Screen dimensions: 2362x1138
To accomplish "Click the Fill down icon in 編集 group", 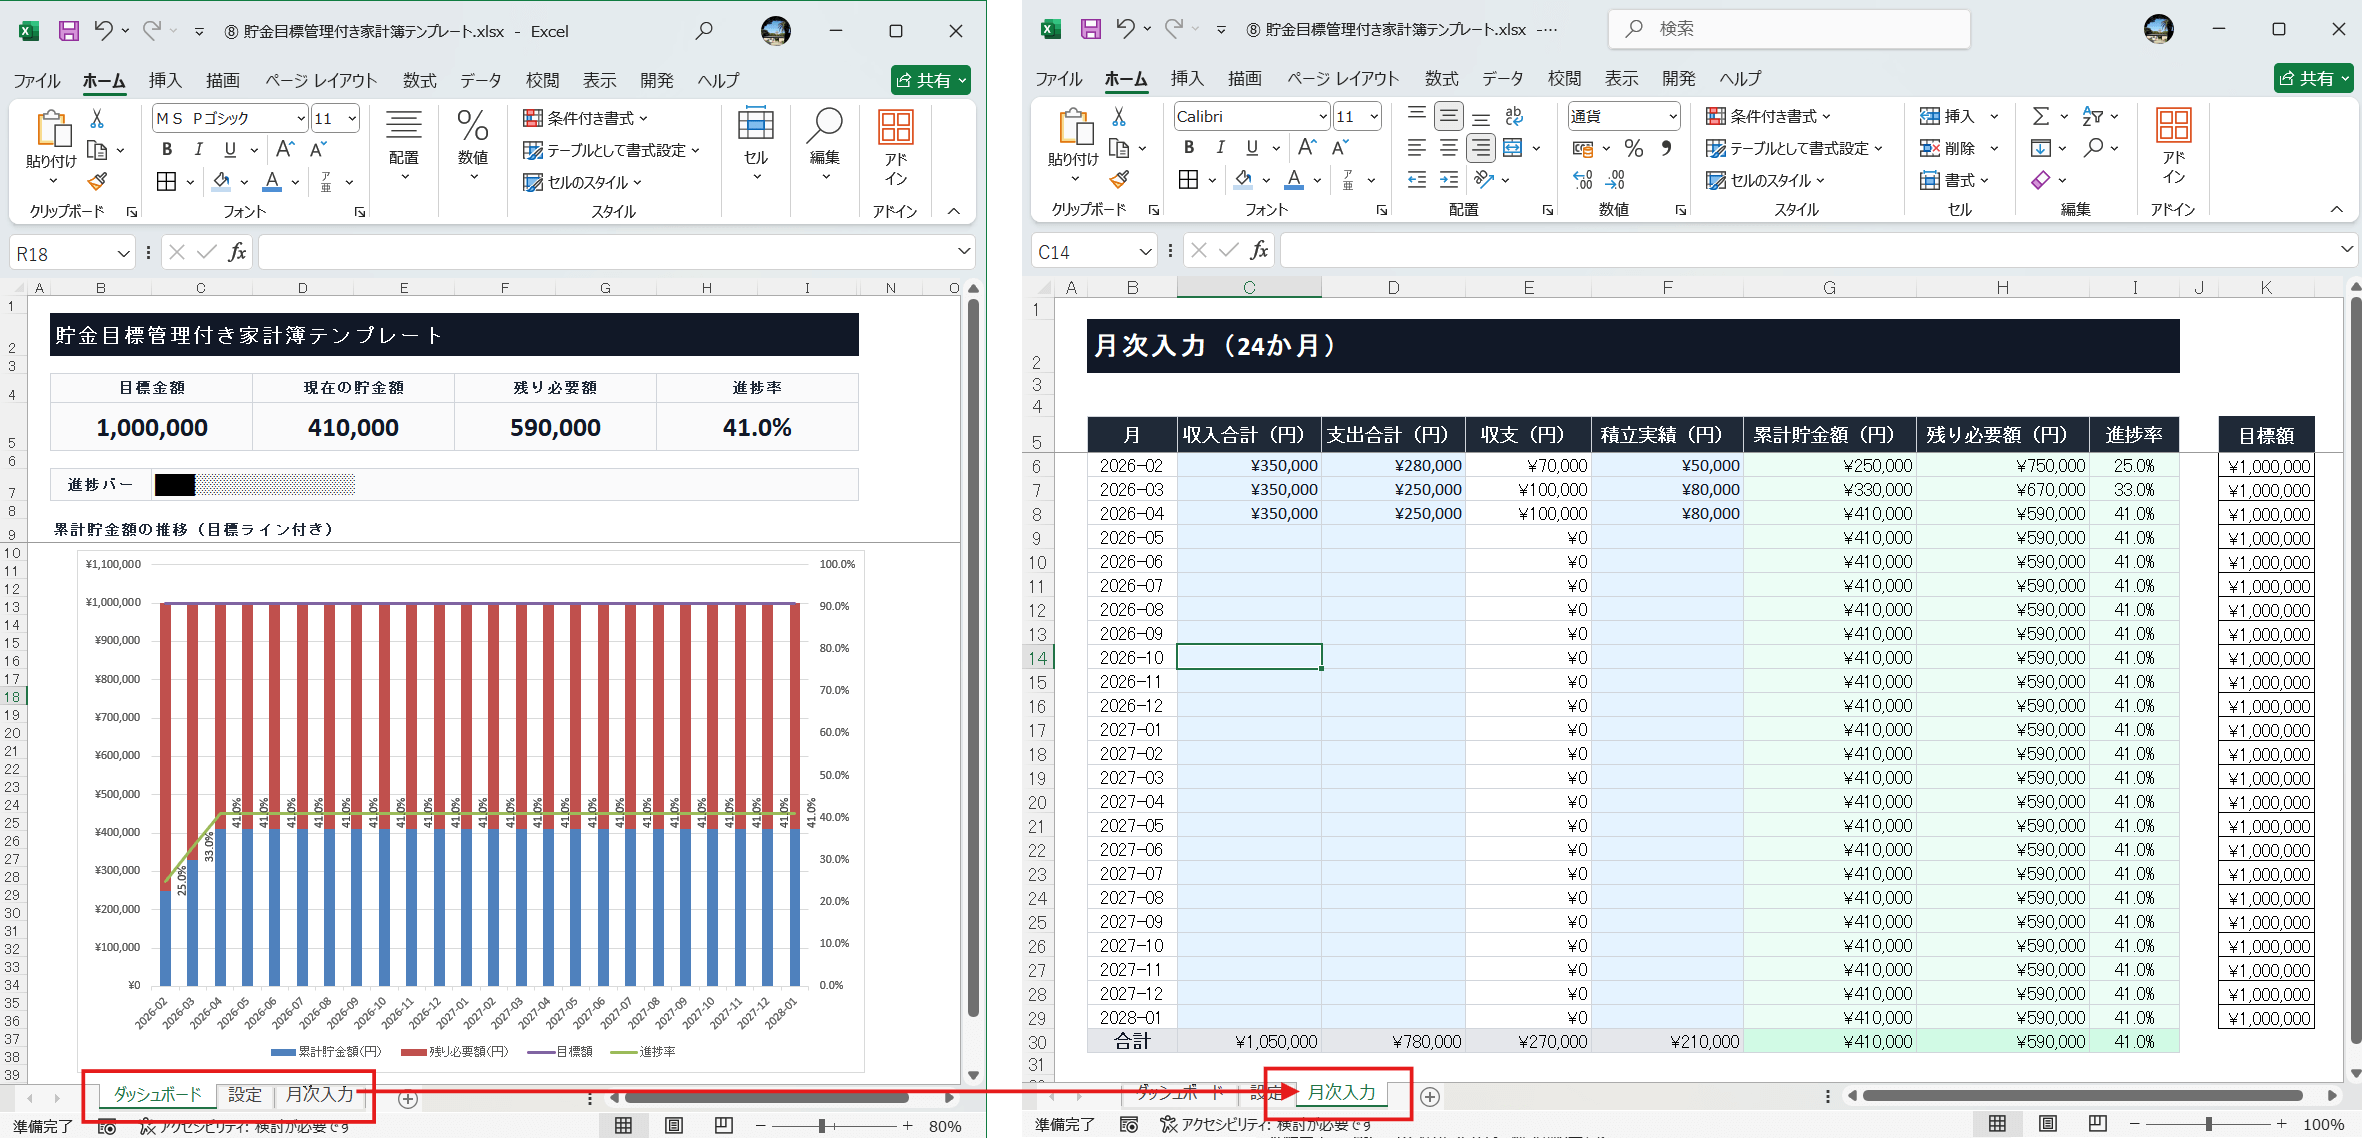I will (x=2043, y=148).
